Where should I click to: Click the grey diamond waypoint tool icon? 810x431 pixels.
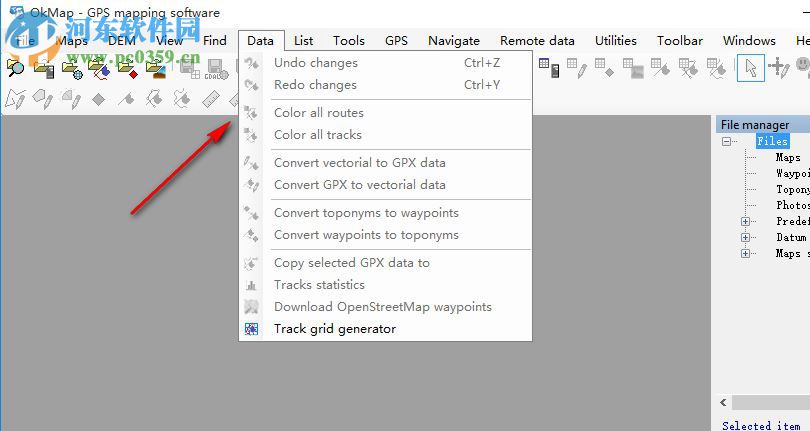pyautogui.click(x=98, y=99)
